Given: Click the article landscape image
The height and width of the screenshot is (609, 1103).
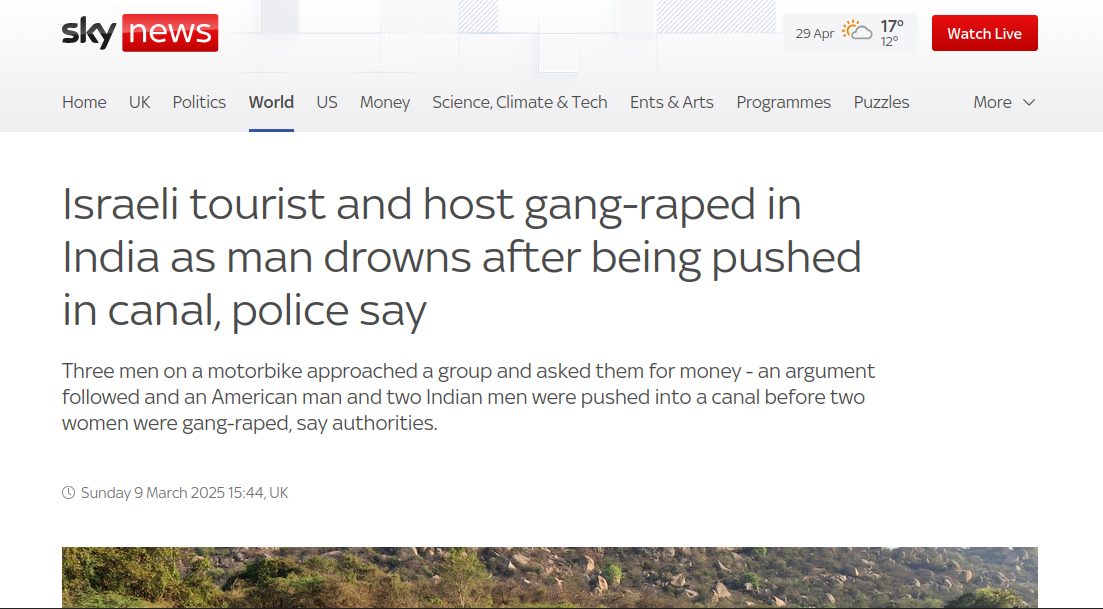Looking at the screenshot, I should click(x=550, y=577).
